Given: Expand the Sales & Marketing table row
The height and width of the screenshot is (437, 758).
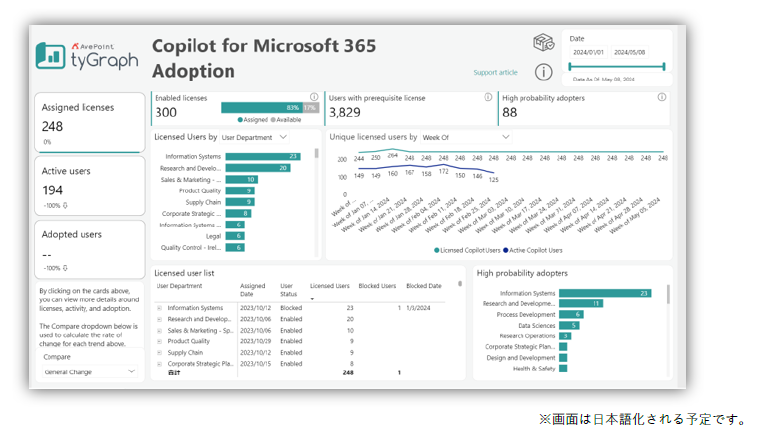Looking at the screenshot, I should pyautogui.click(x=159, y=331).
